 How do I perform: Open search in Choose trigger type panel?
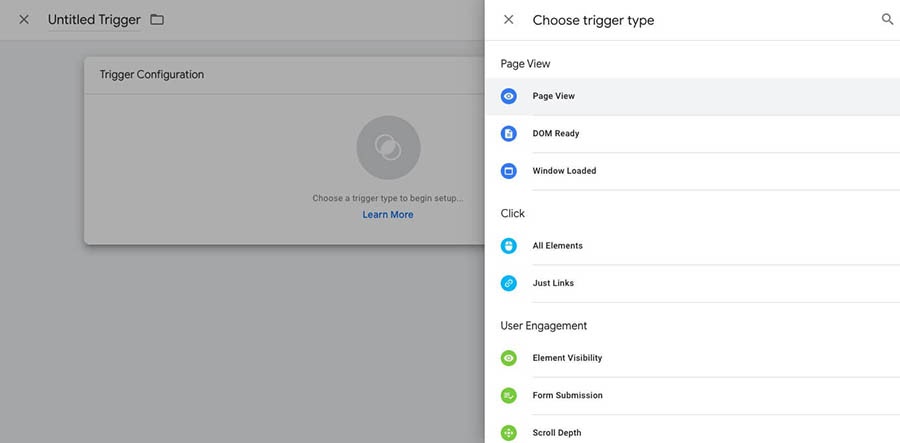[887, 20]
